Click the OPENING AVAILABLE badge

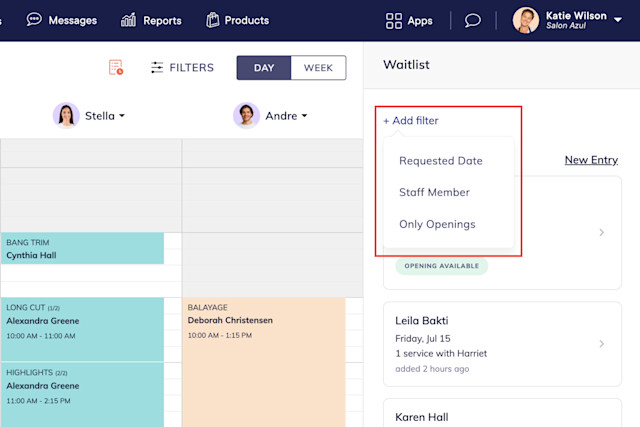tap(442, 266)
